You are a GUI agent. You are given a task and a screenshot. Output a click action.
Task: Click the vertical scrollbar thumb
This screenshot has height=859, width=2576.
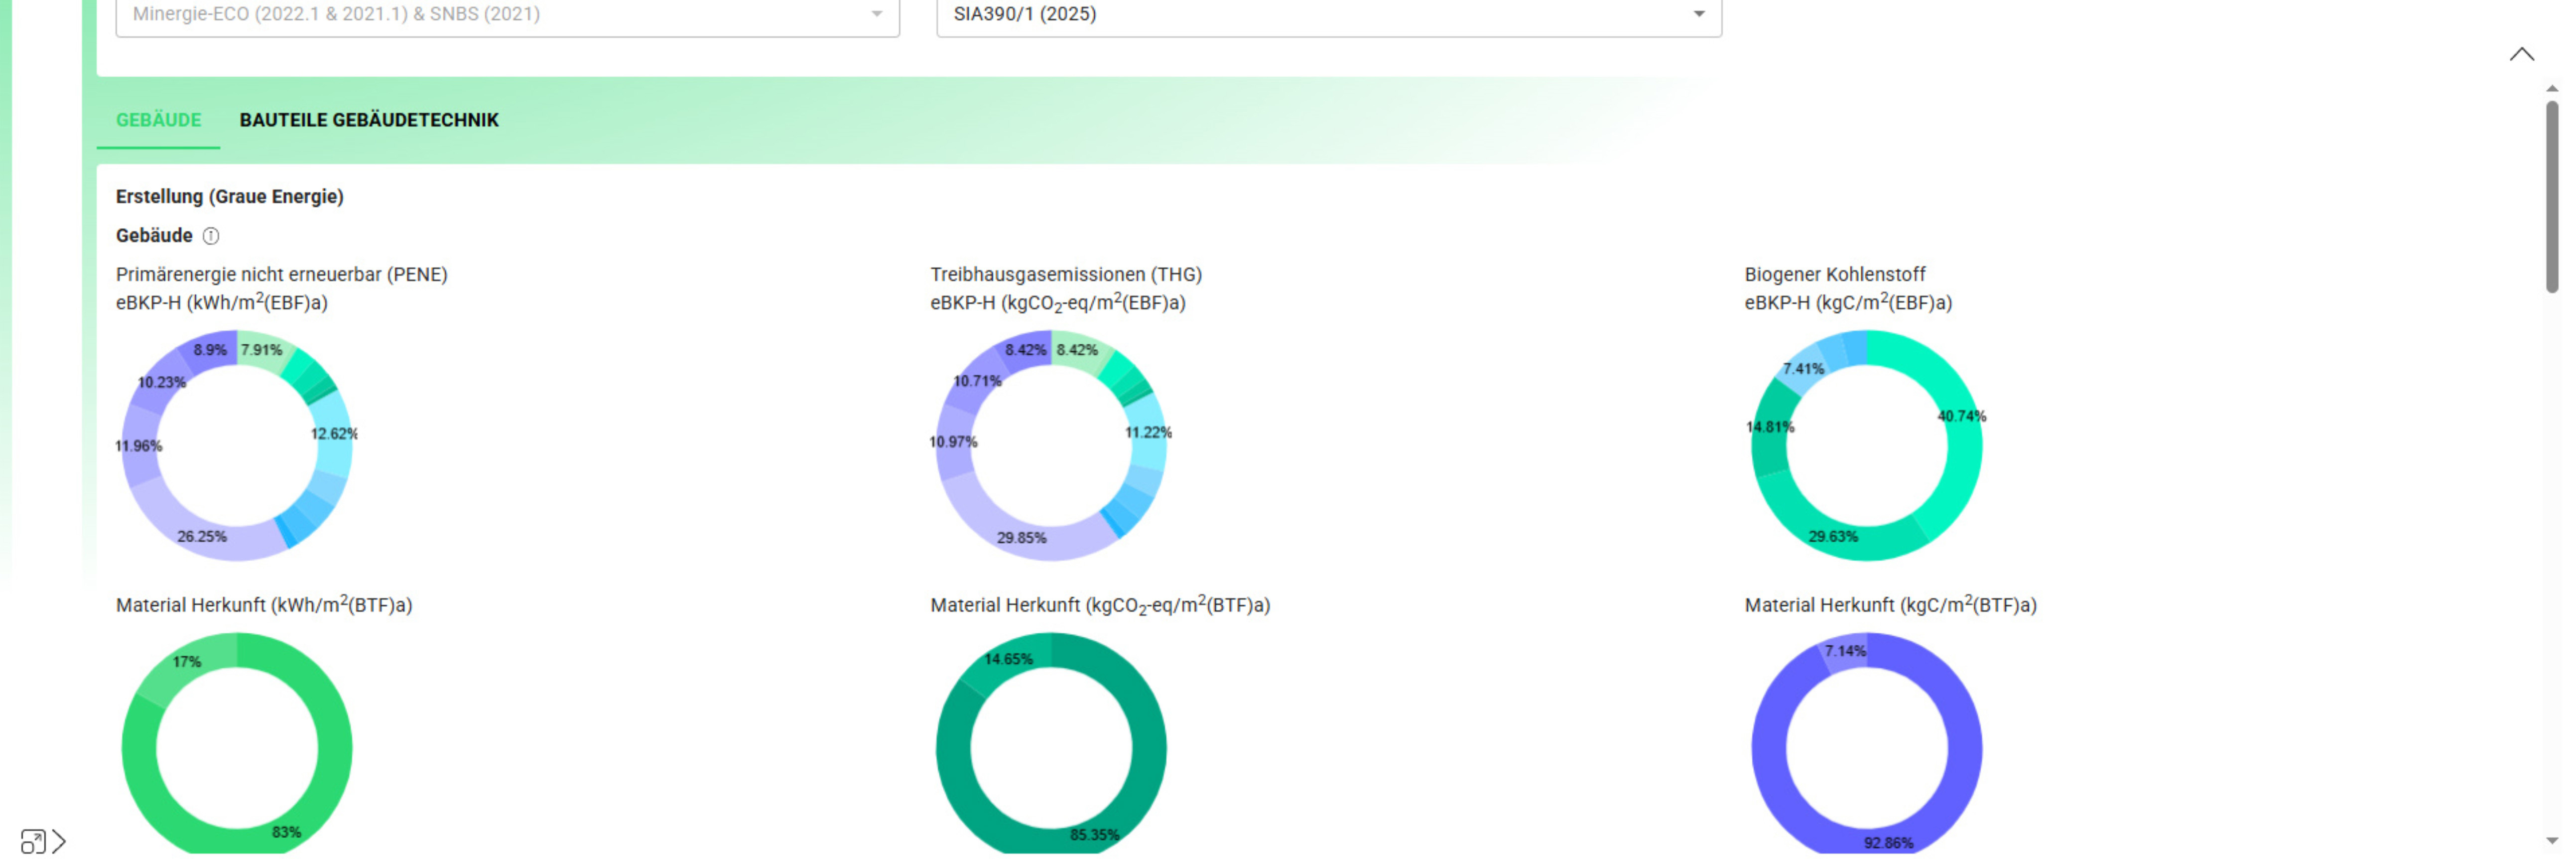tap(2551, 195)
